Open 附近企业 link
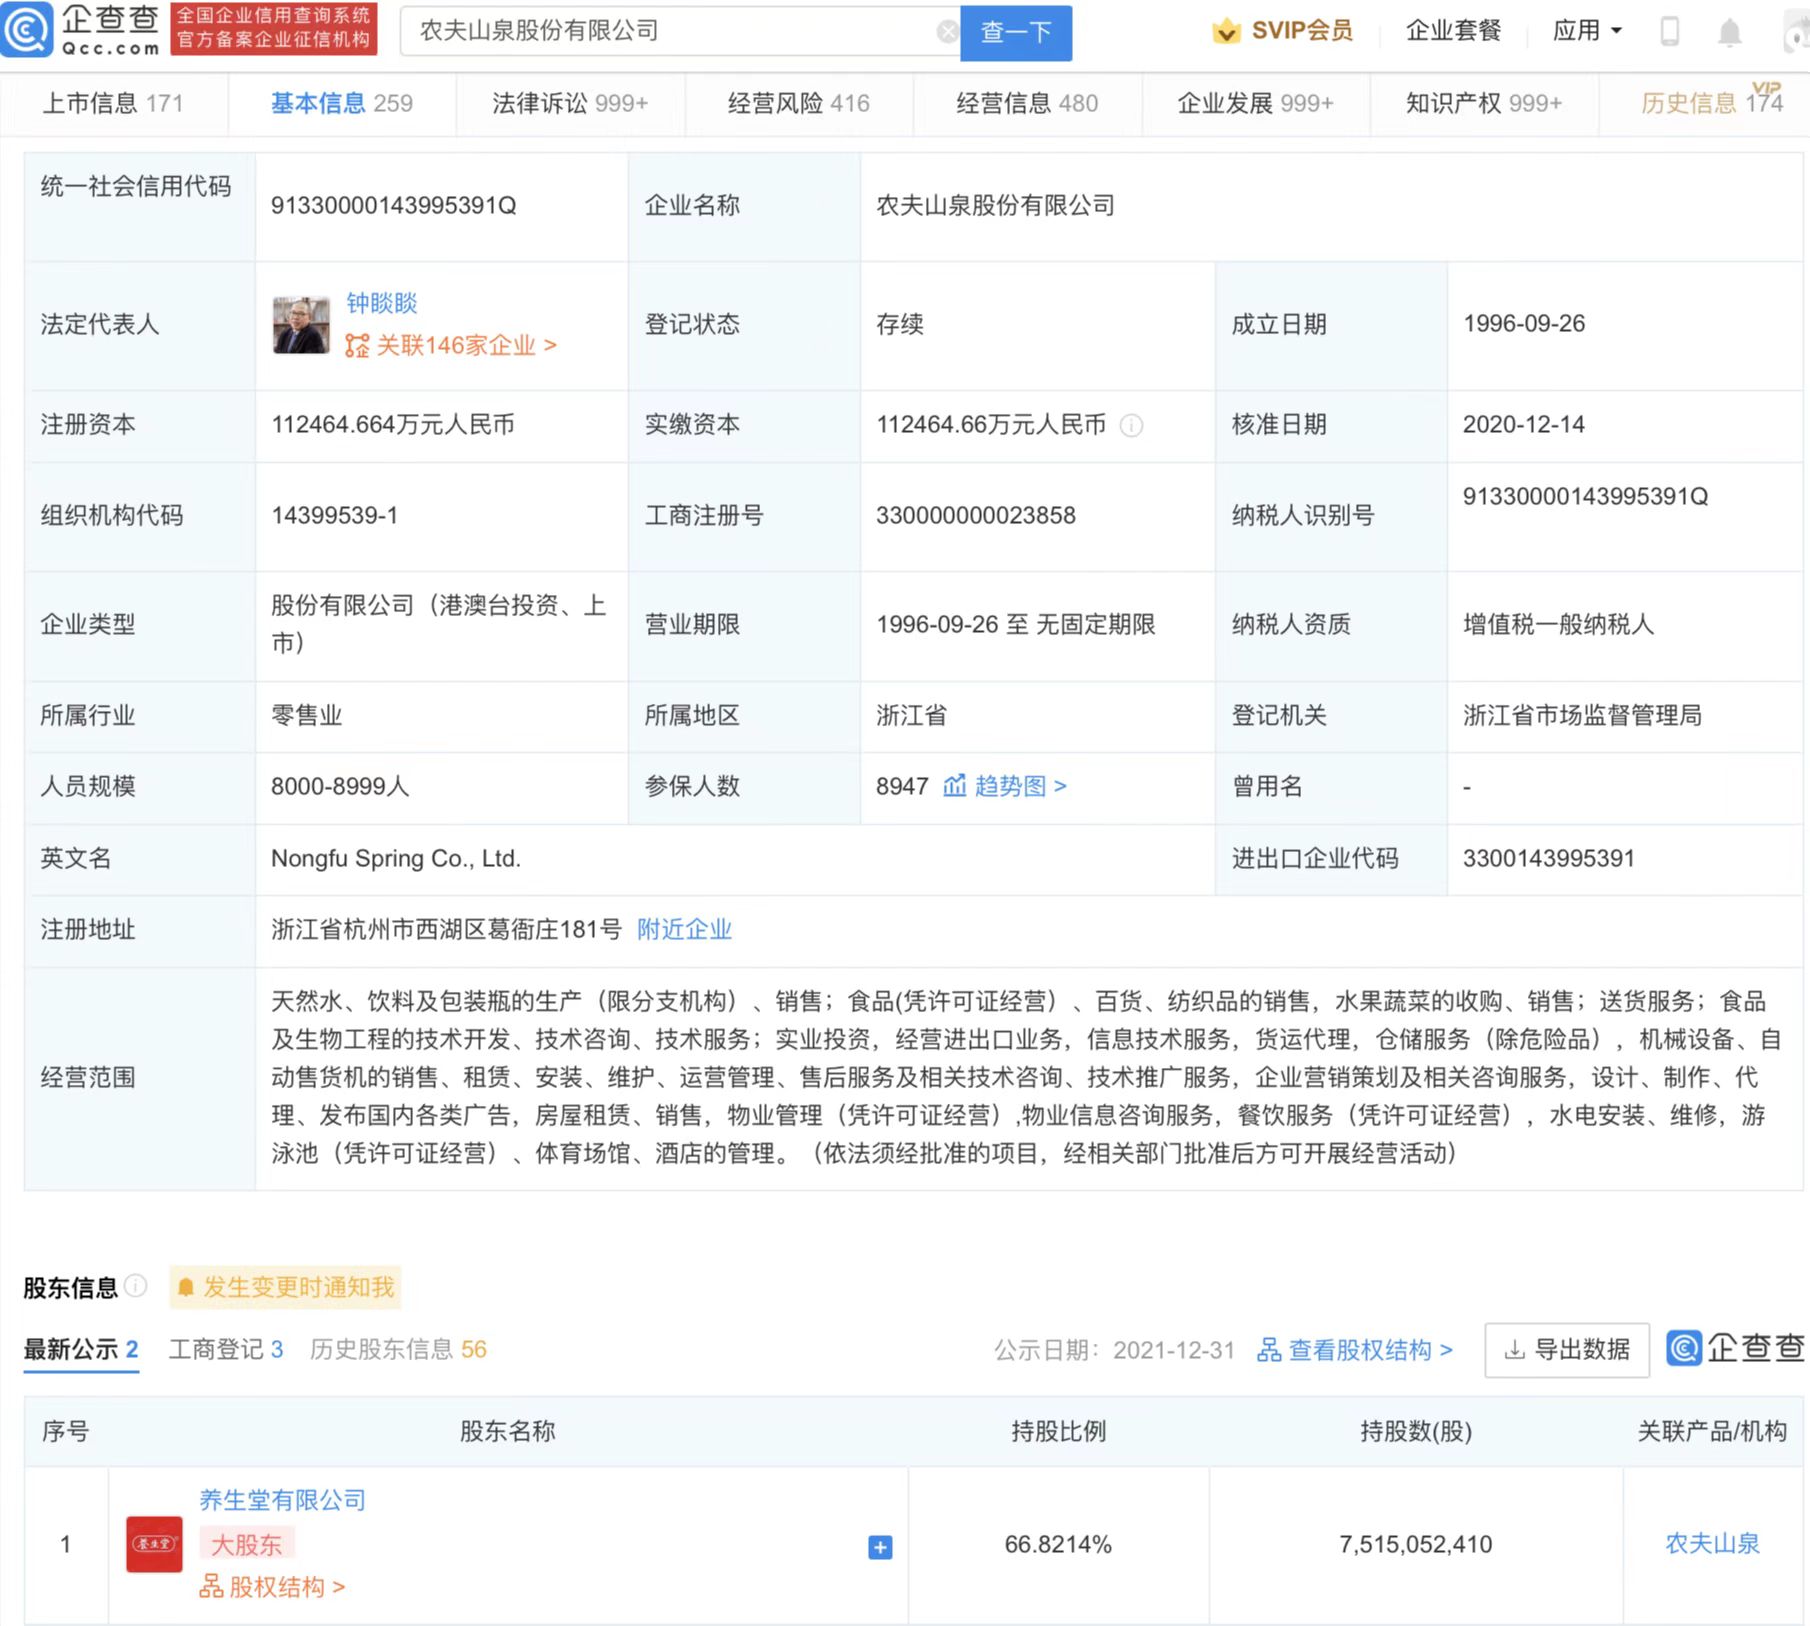This screenshot has height=1626, width=1810. click(x=685, y=930)
